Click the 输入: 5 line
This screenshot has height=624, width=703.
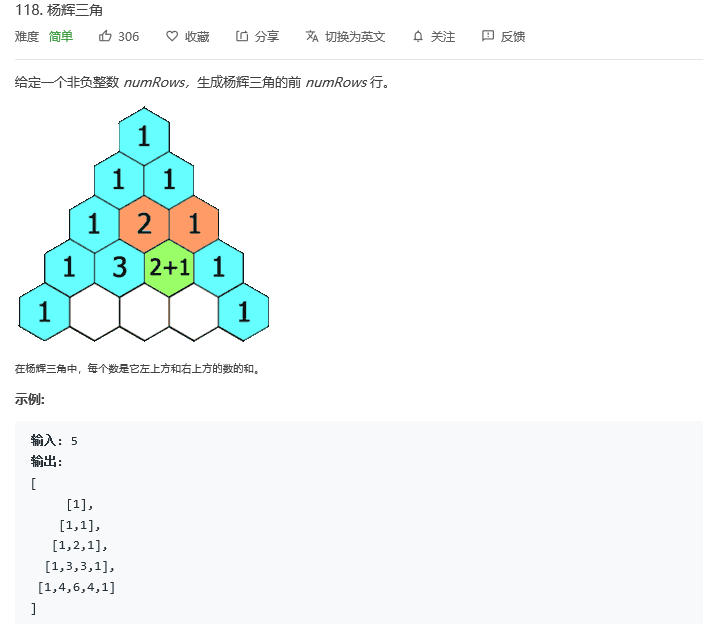(54, 441)
